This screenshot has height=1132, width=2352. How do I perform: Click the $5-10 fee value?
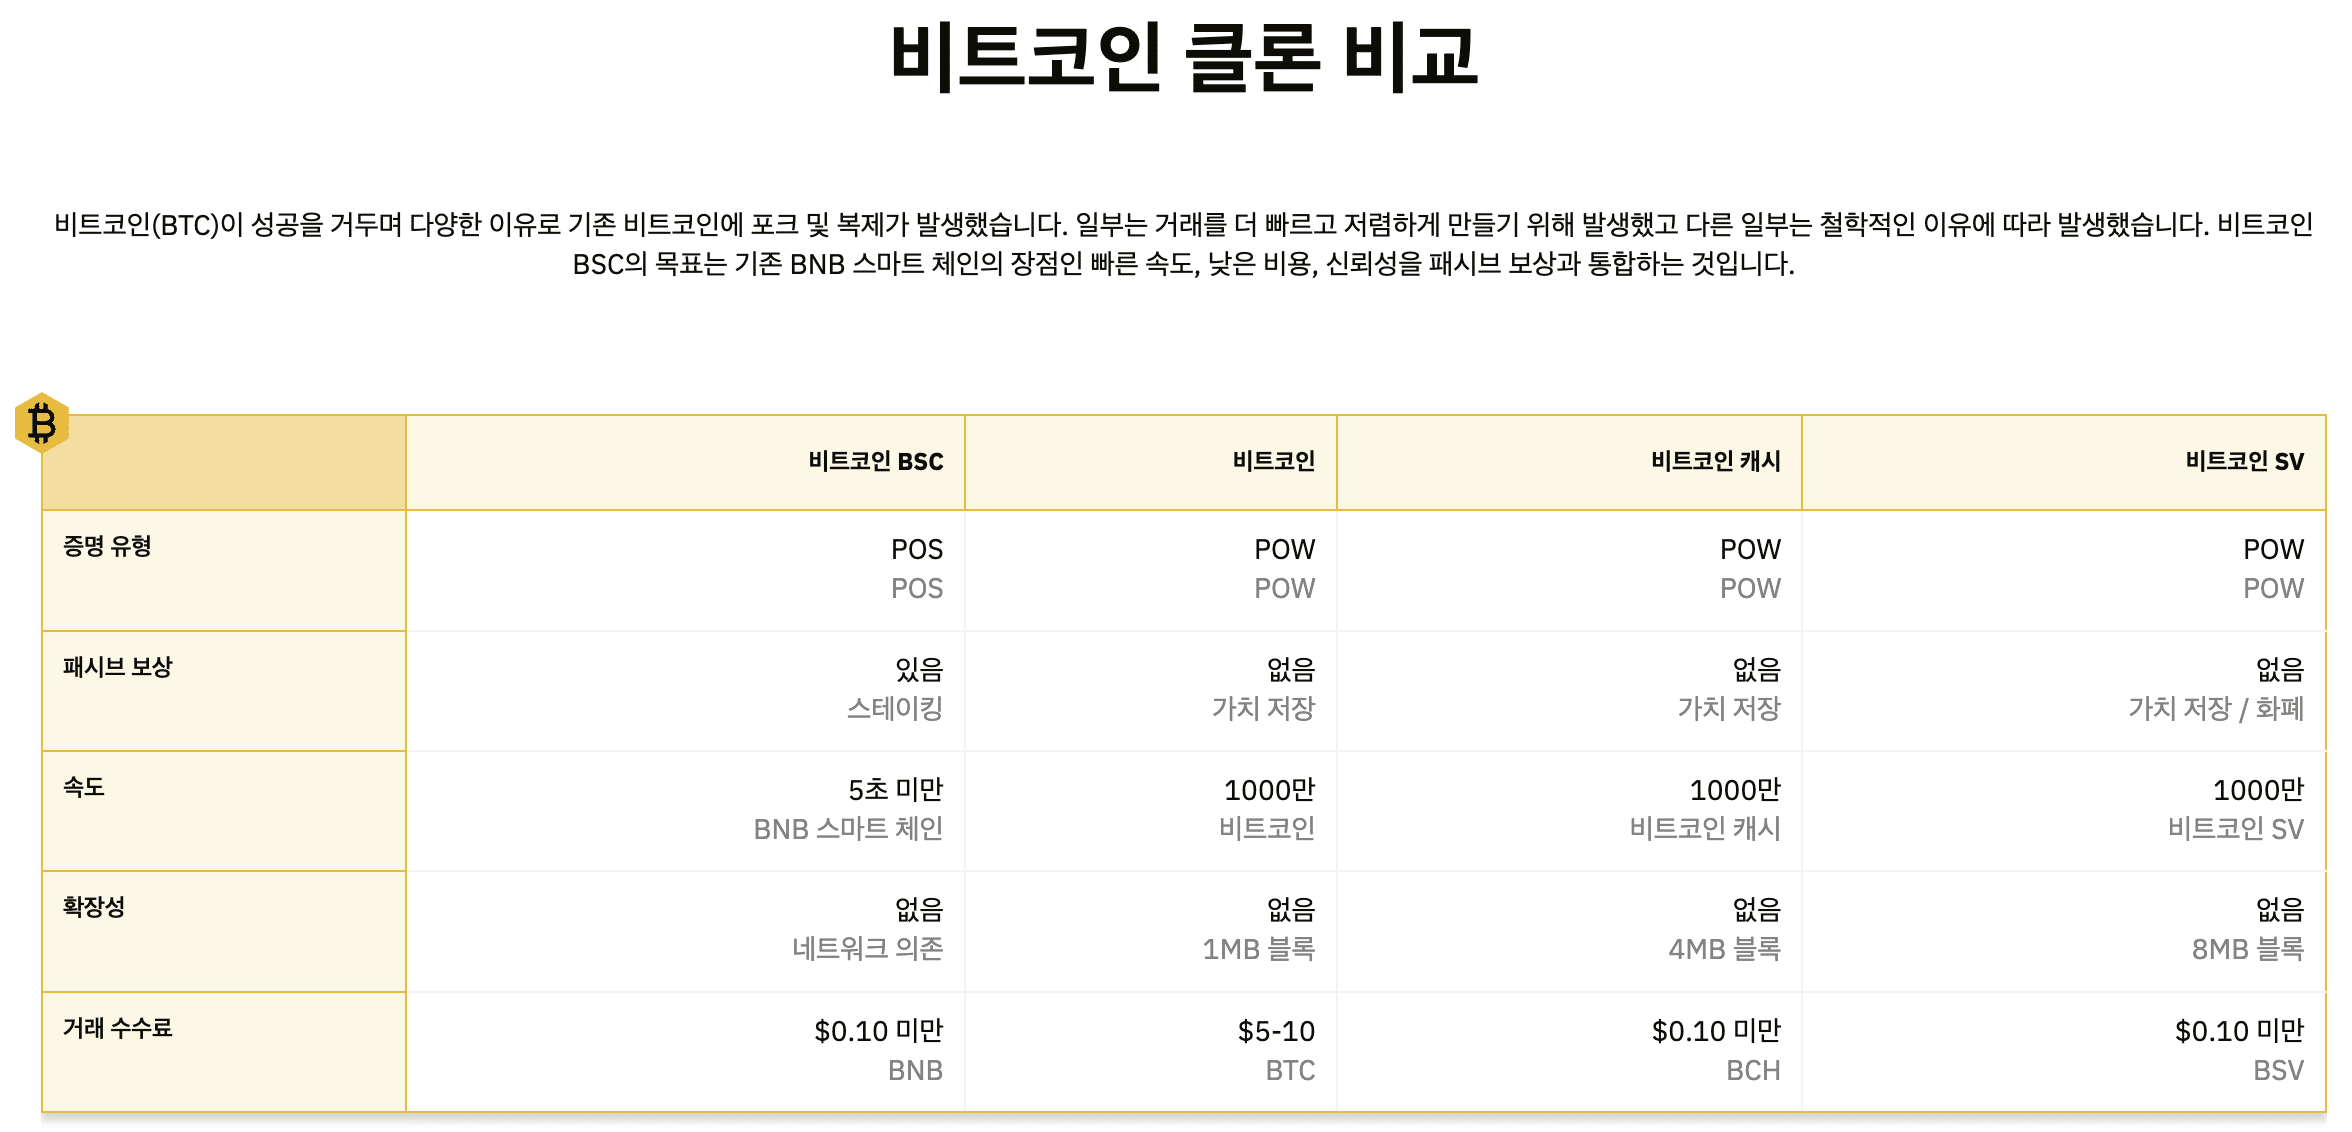1276,1031
